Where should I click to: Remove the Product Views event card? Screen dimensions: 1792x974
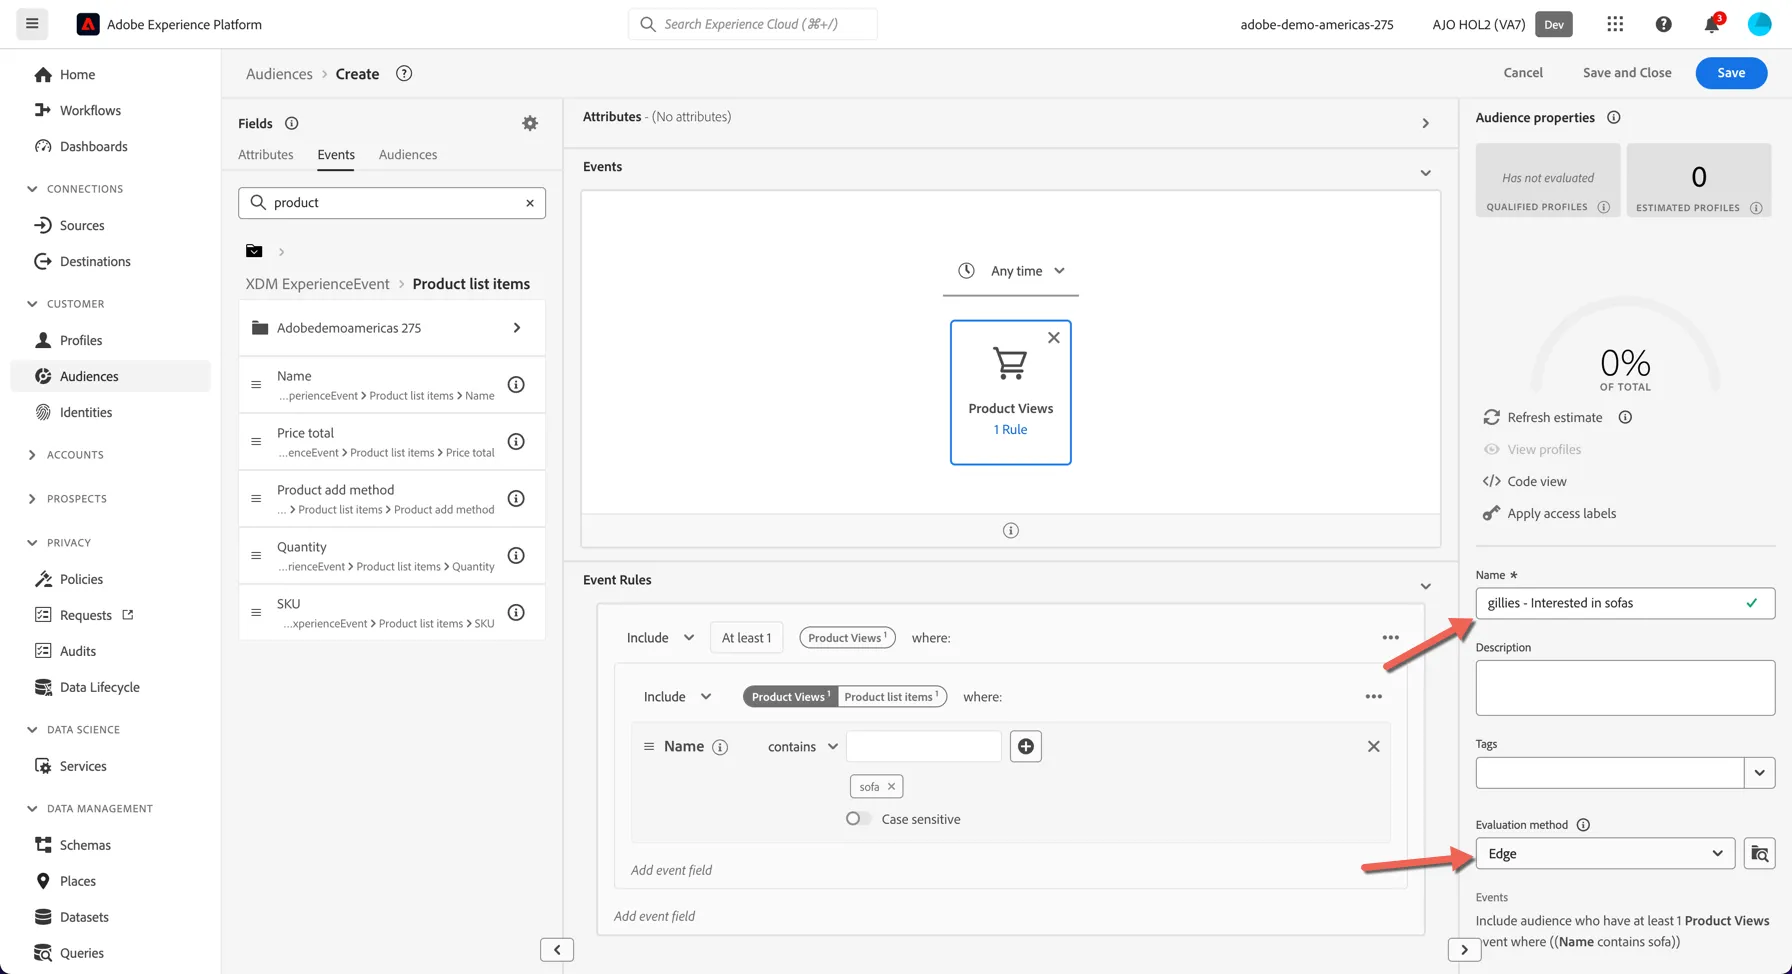(1053, 338)
